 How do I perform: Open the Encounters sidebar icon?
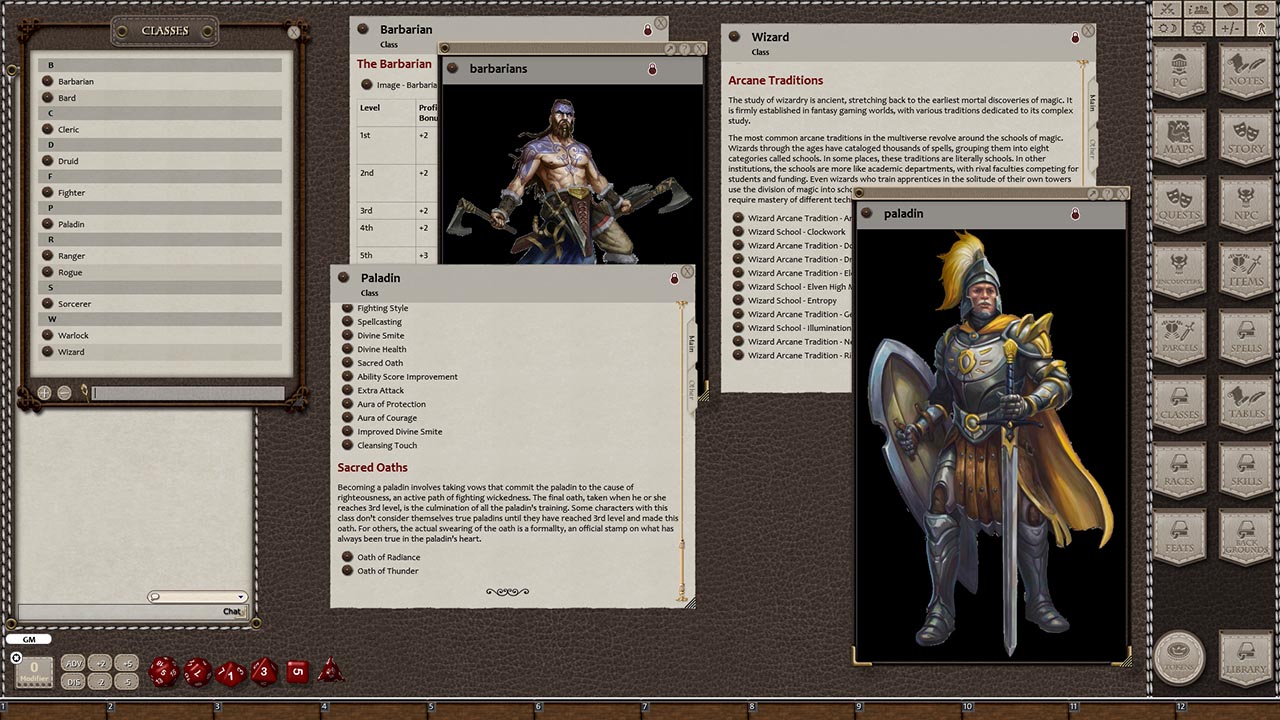(1179, 270)
